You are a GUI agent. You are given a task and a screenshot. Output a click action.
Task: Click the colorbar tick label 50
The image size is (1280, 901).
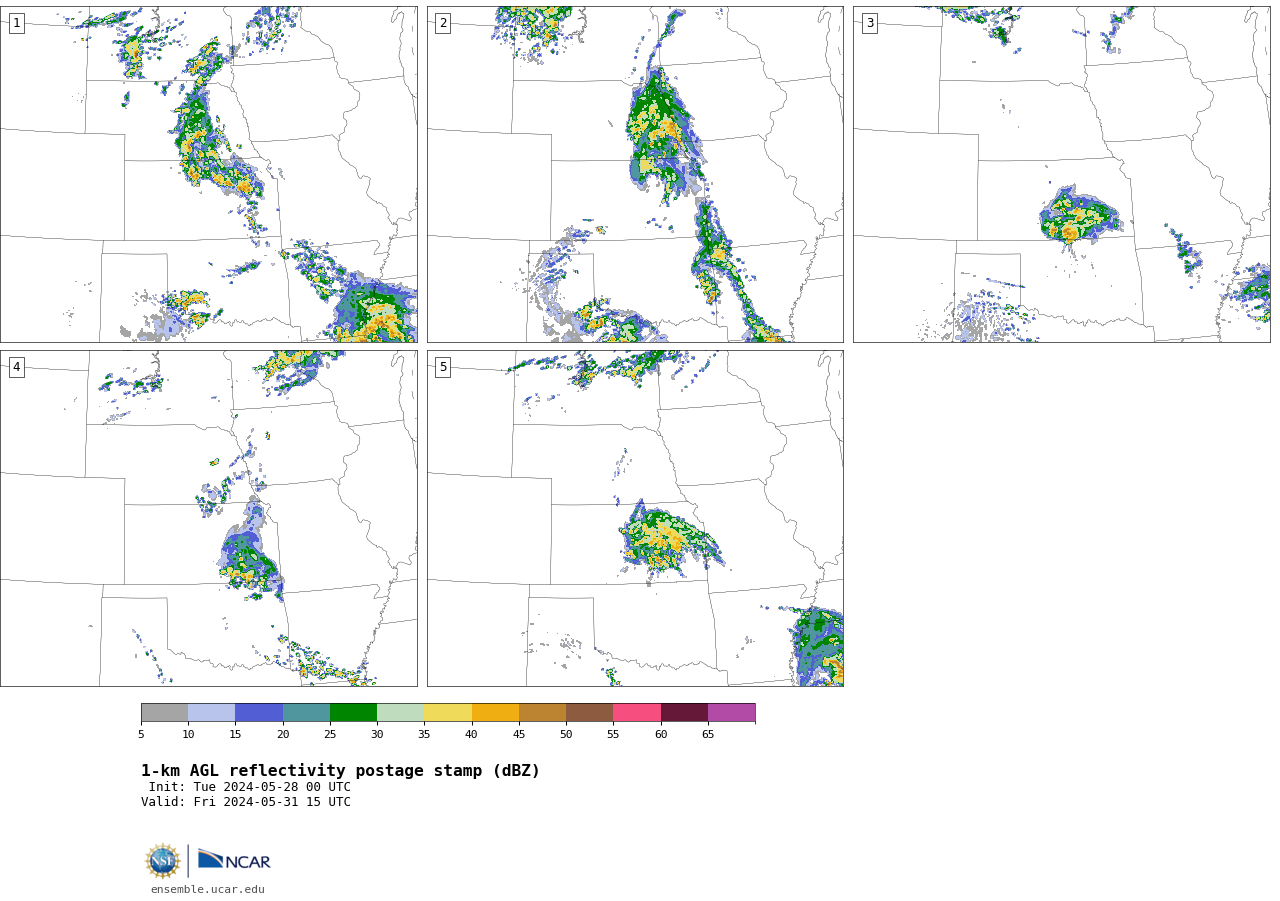(x=566, y=735)
